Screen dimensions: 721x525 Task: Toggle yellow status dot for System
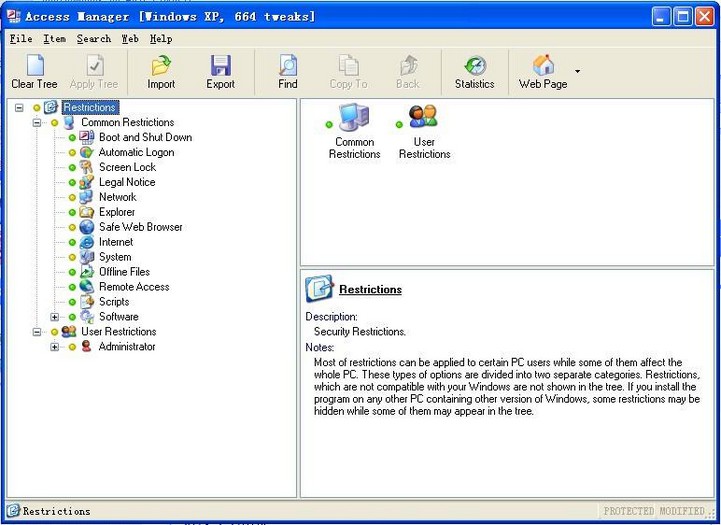point(72,257)
